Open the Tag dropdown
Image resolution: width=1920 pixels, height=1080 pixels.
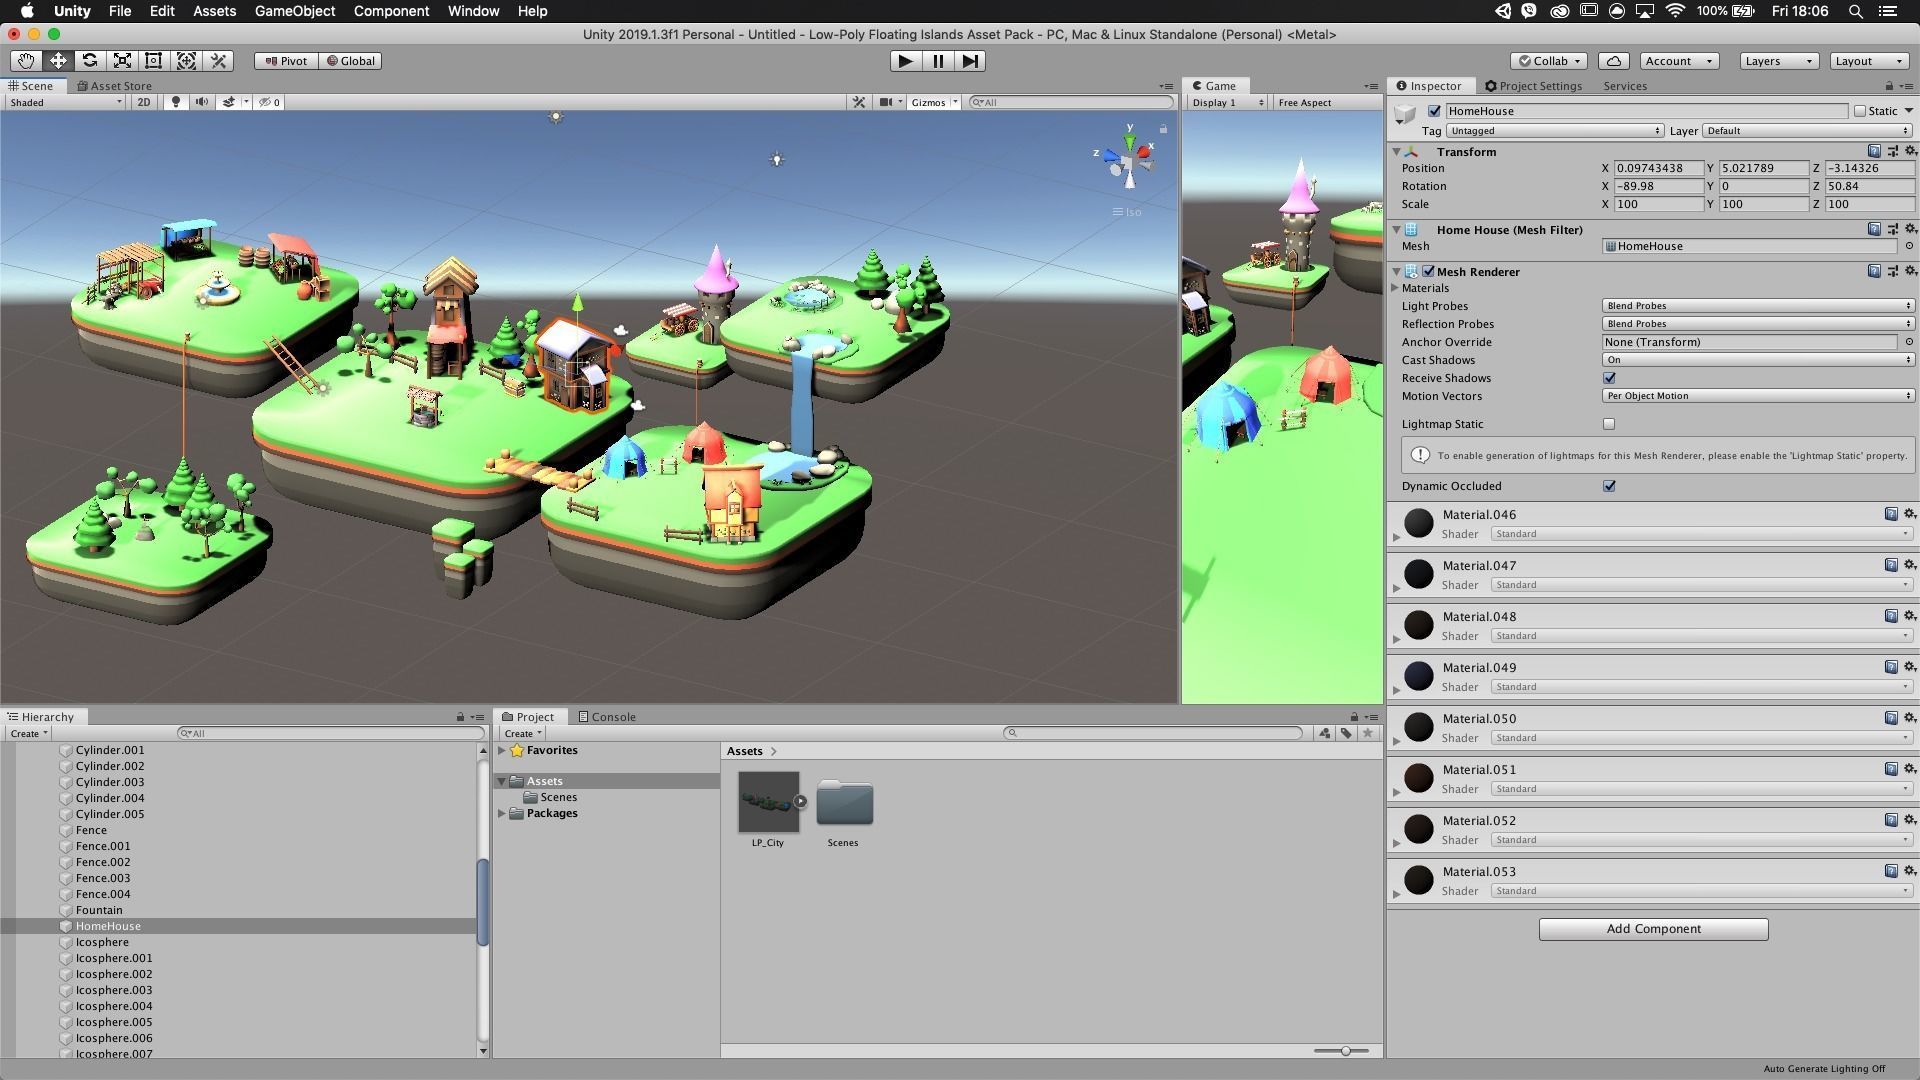[1555, 131]
